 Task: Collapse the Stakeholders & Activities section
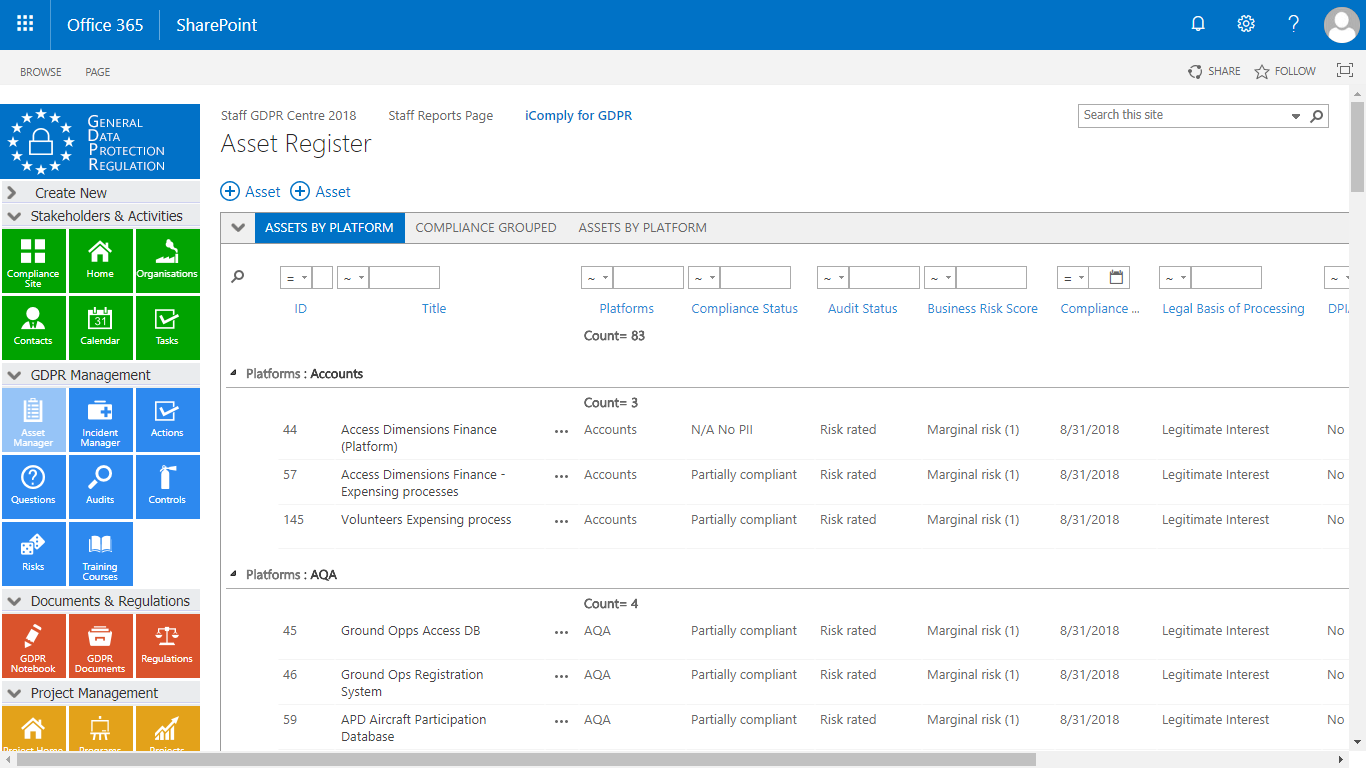14,216
